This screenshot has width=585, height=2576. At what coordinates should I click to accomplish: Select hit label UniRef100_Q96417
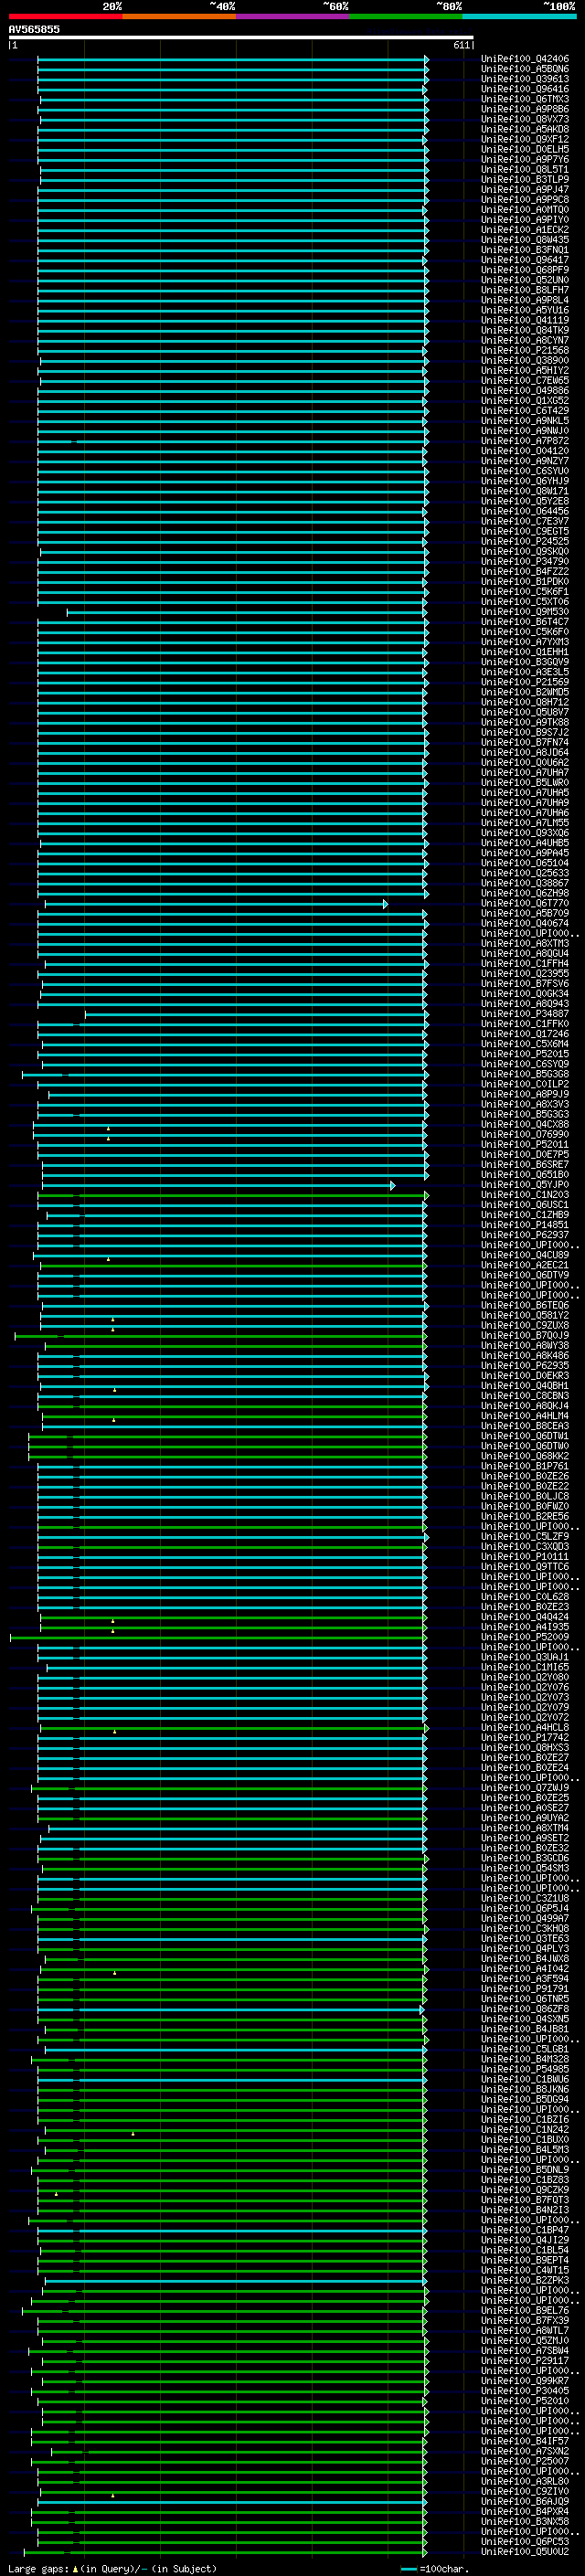525,260
